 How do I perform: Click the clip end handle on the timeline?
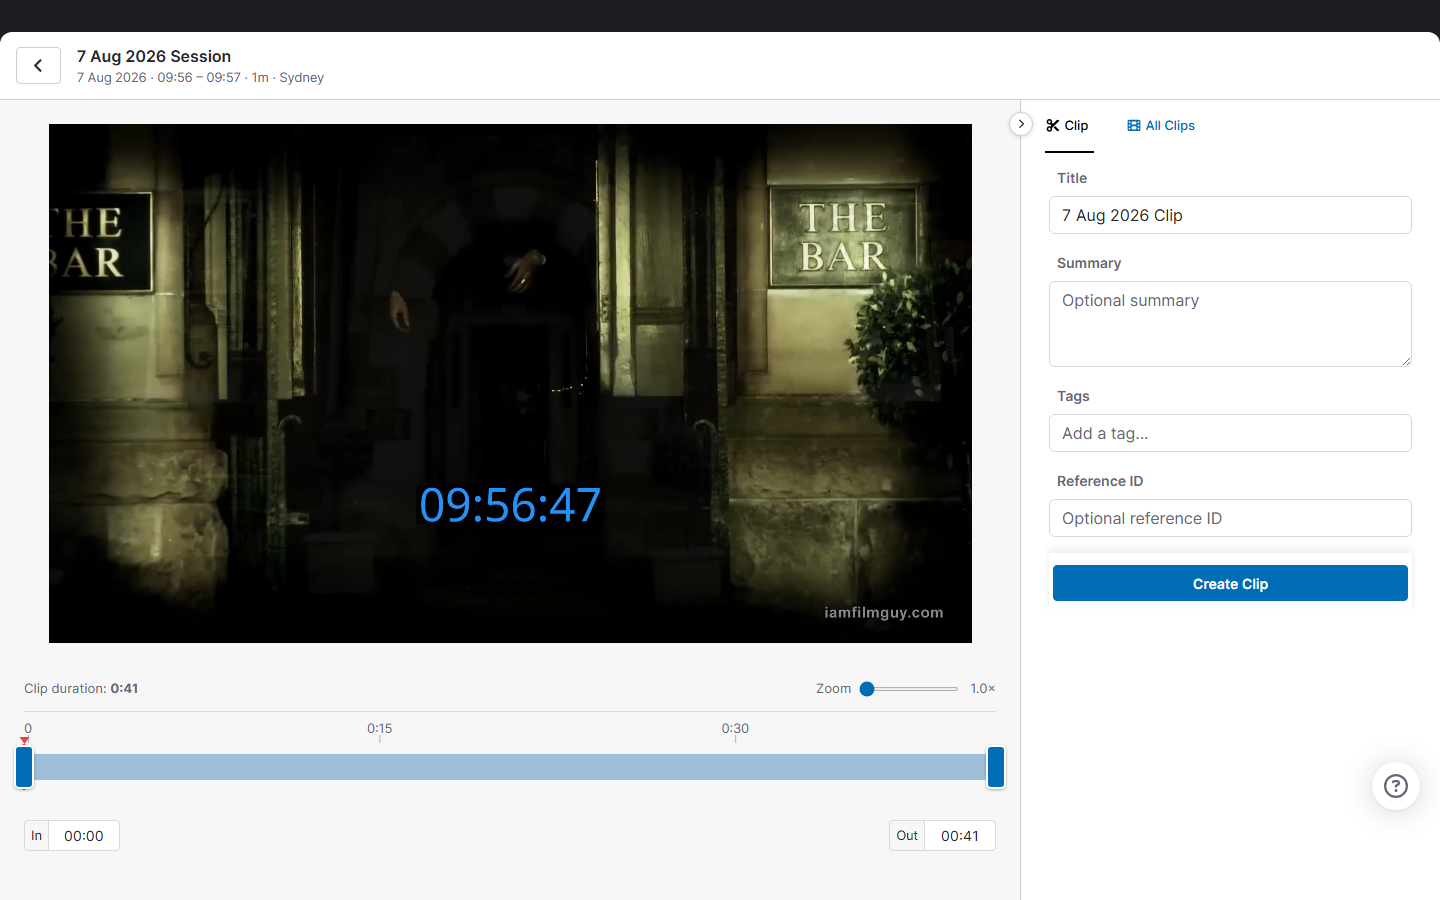click(996, 767)
